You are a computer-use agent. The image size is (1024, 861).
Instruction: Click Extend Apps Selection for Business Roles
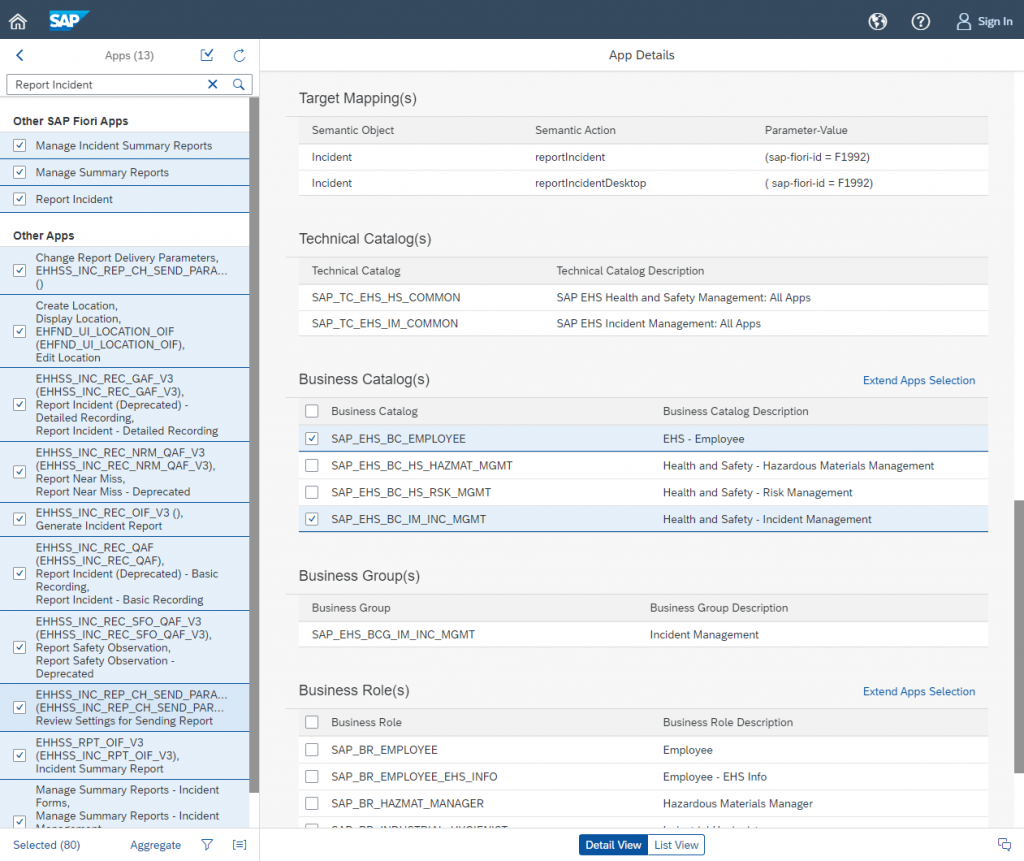point(919,691)
